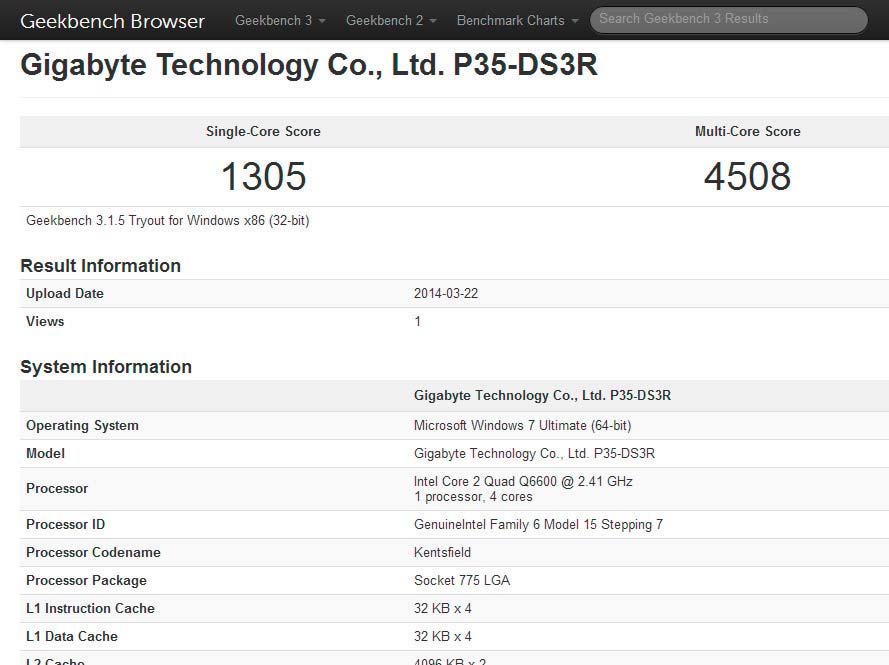Click the Views row label
The image size is (889, 665).
pos(45,321)
